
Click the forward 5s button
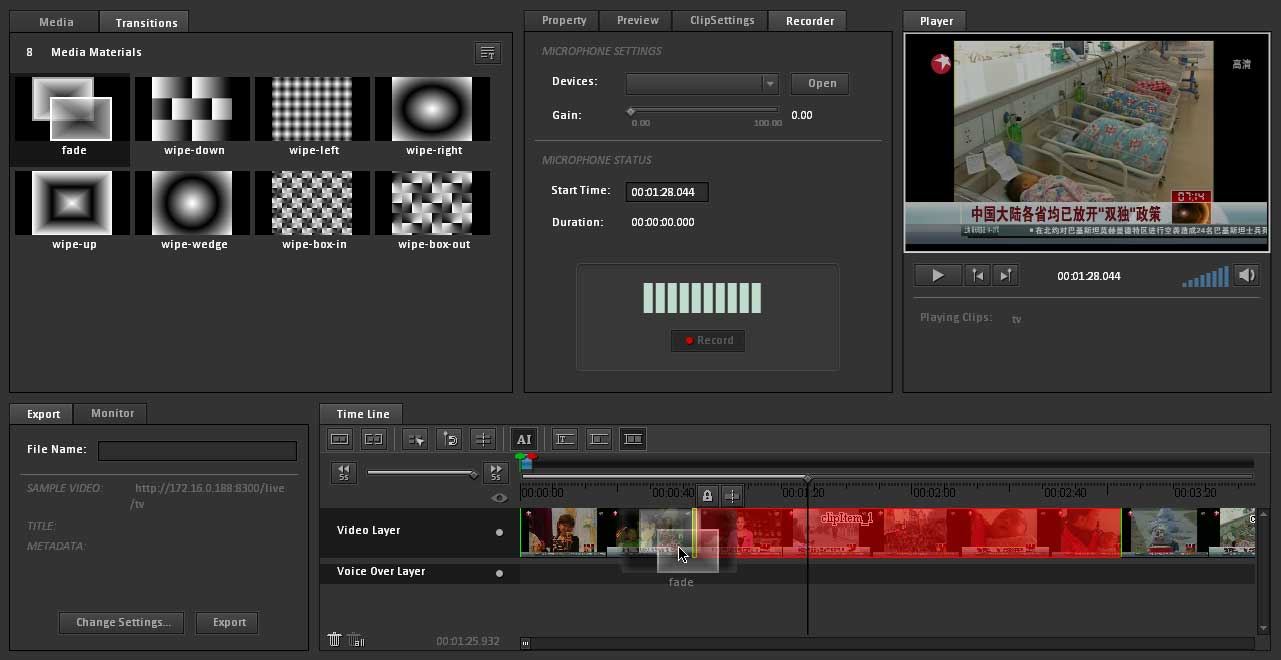495,472
